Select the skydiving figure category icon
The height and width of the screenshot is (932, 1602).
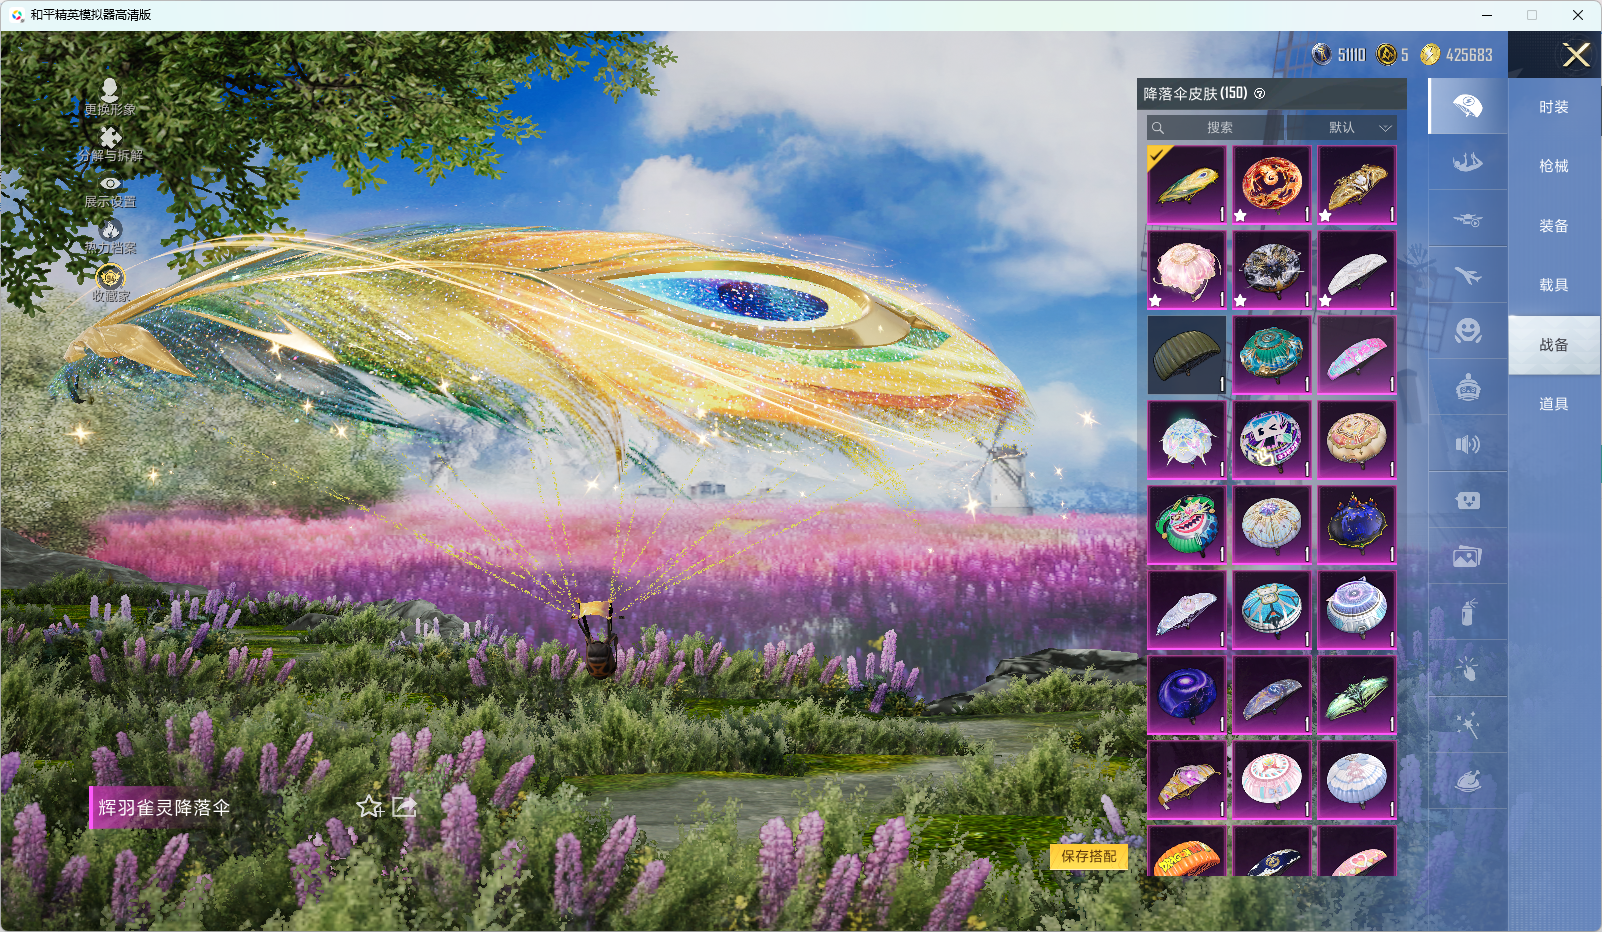(x=1467, y=162)
